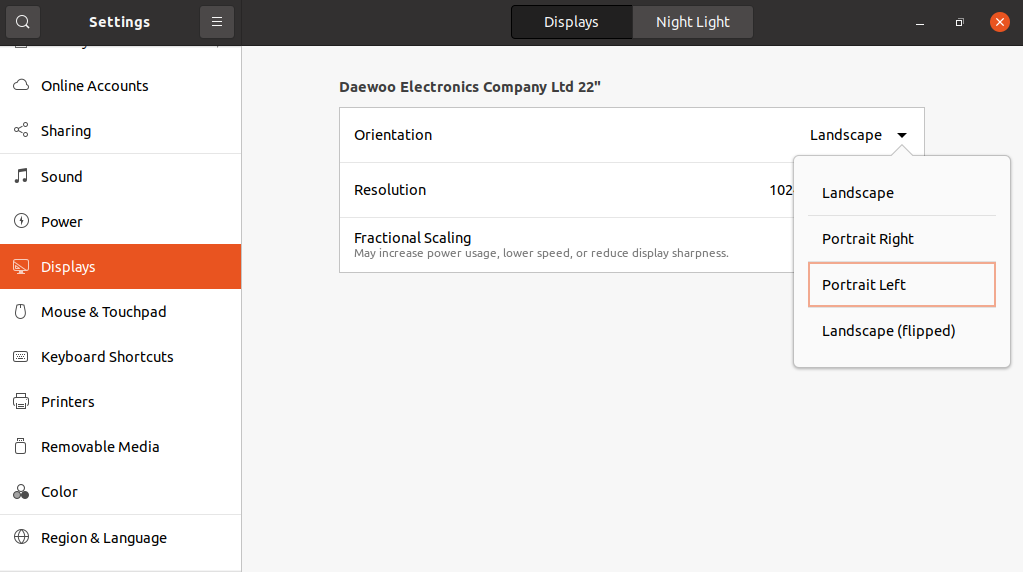
Task: Close the Settings window
Action: pos(1000,22)
